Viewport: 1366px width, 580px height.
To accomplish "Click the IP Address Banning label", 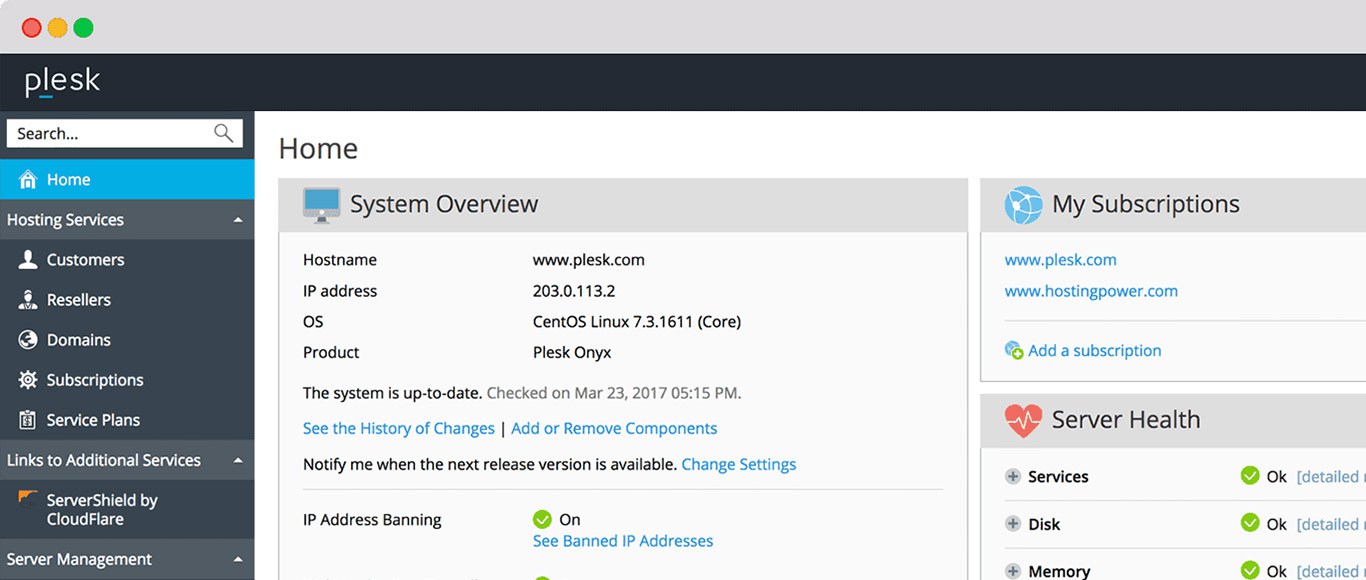I will click(372, 519).
